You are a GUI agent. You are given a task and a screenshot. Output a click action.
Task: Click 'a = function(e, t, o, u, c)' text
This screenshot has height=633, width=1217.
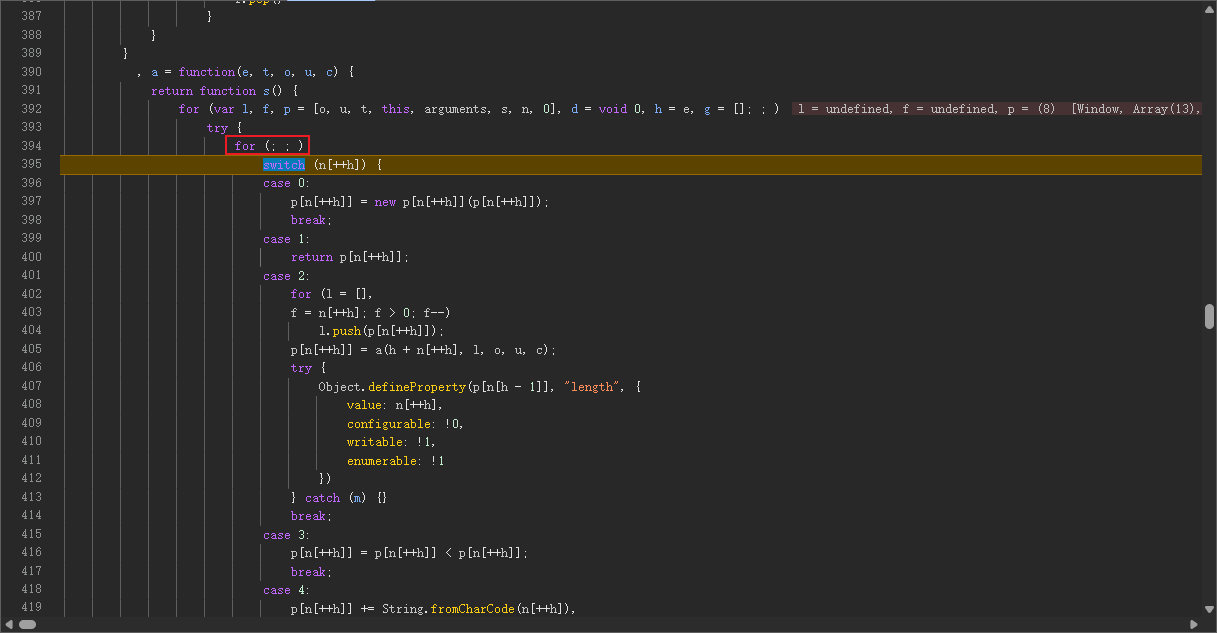pyautogui.click(x=246, y=72)
